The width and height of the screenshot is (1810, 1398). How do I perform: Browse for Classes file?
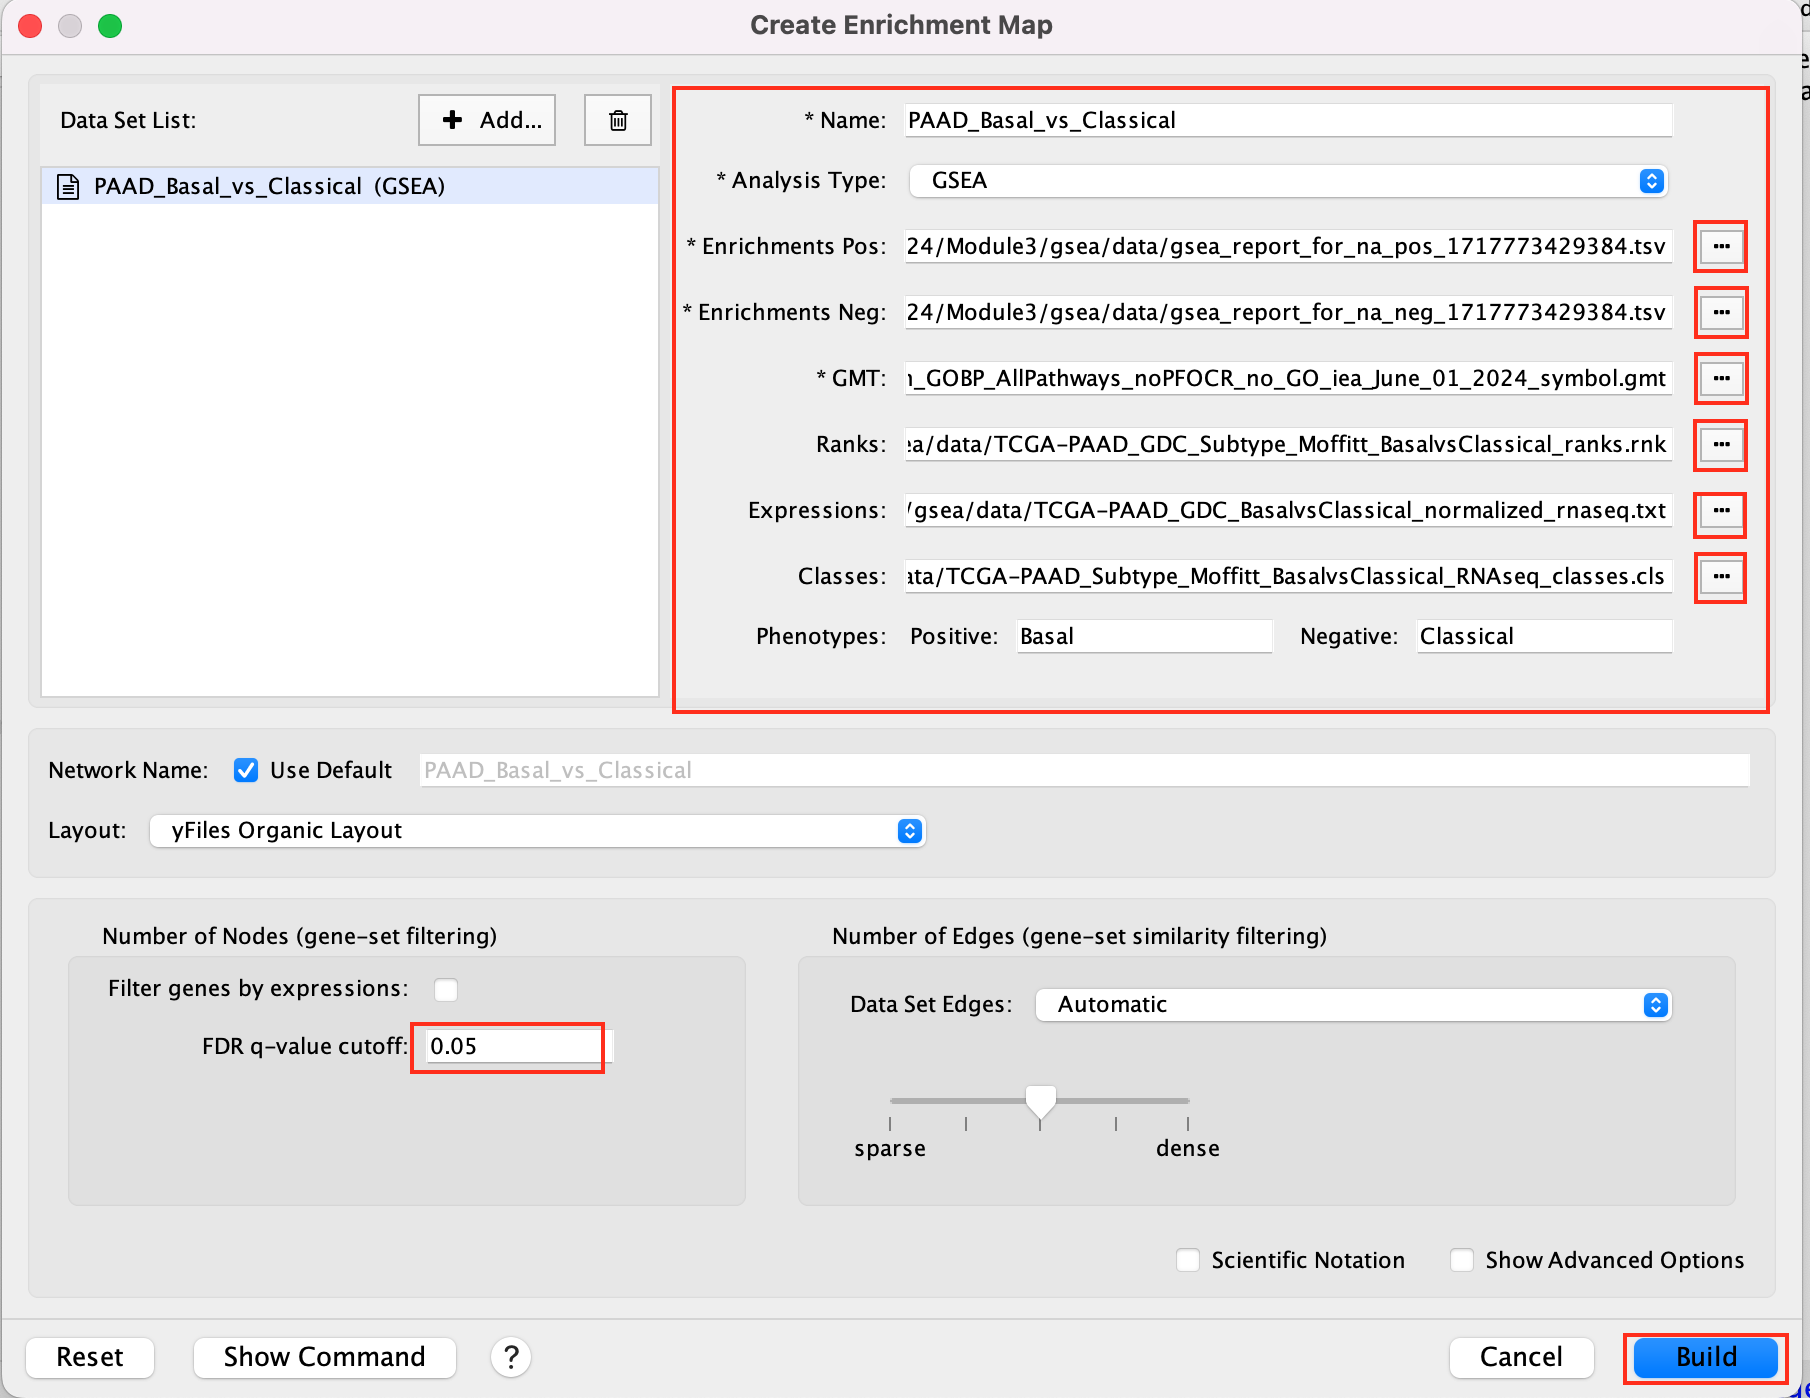click(1720, 577)
